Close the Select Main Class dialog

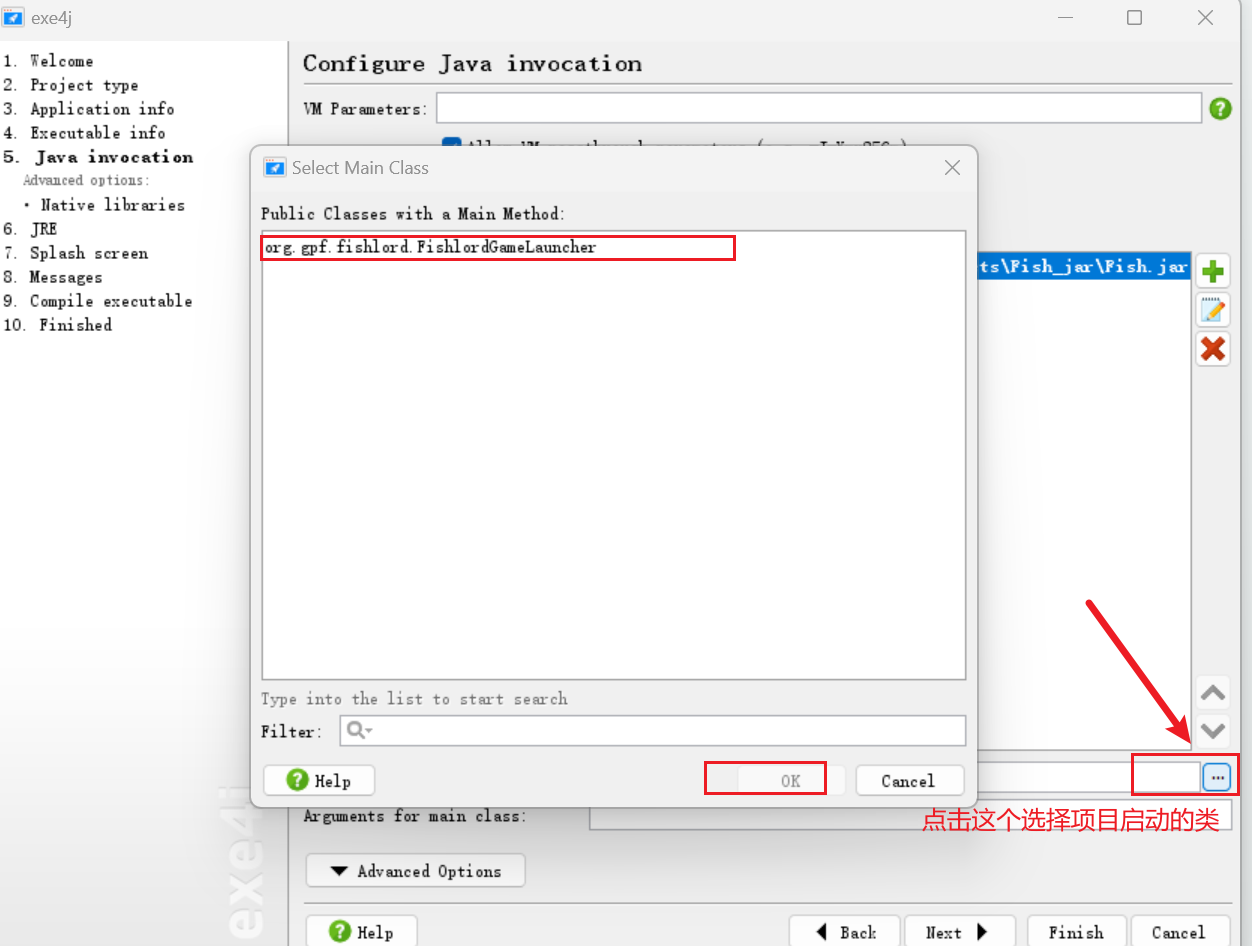[x=952, y=168]
